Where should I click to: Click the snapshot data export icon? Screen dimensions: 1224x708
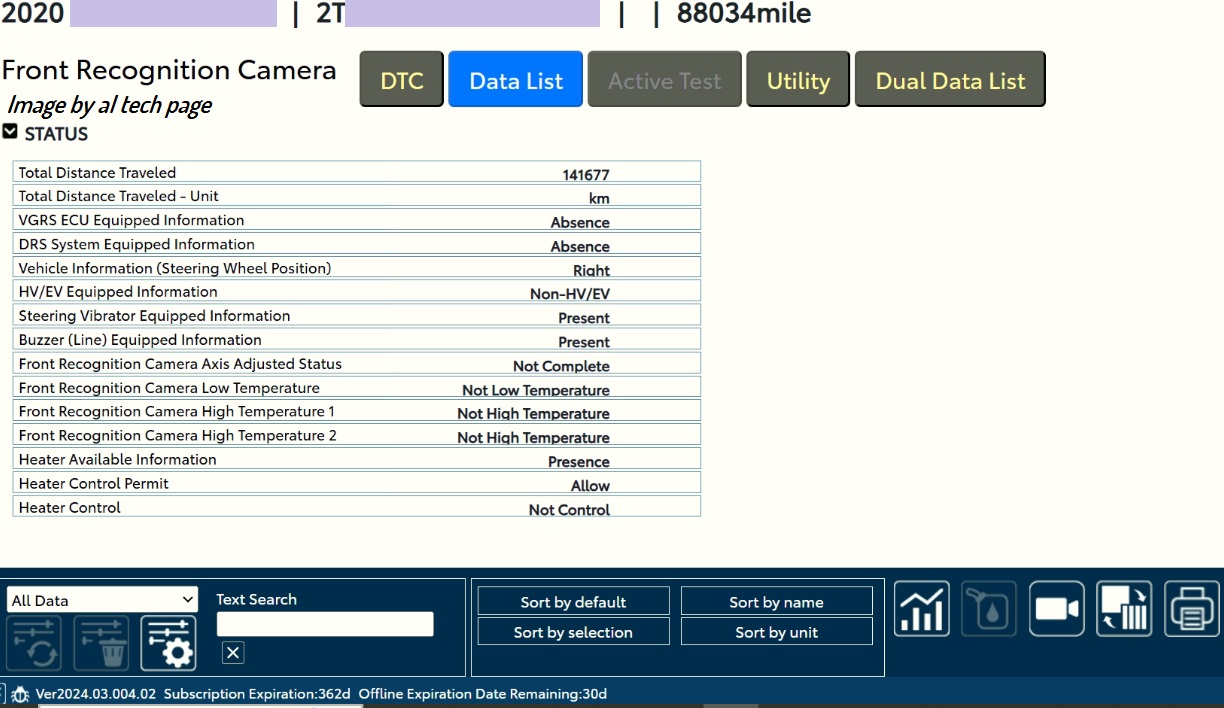tap(1123, 609)
